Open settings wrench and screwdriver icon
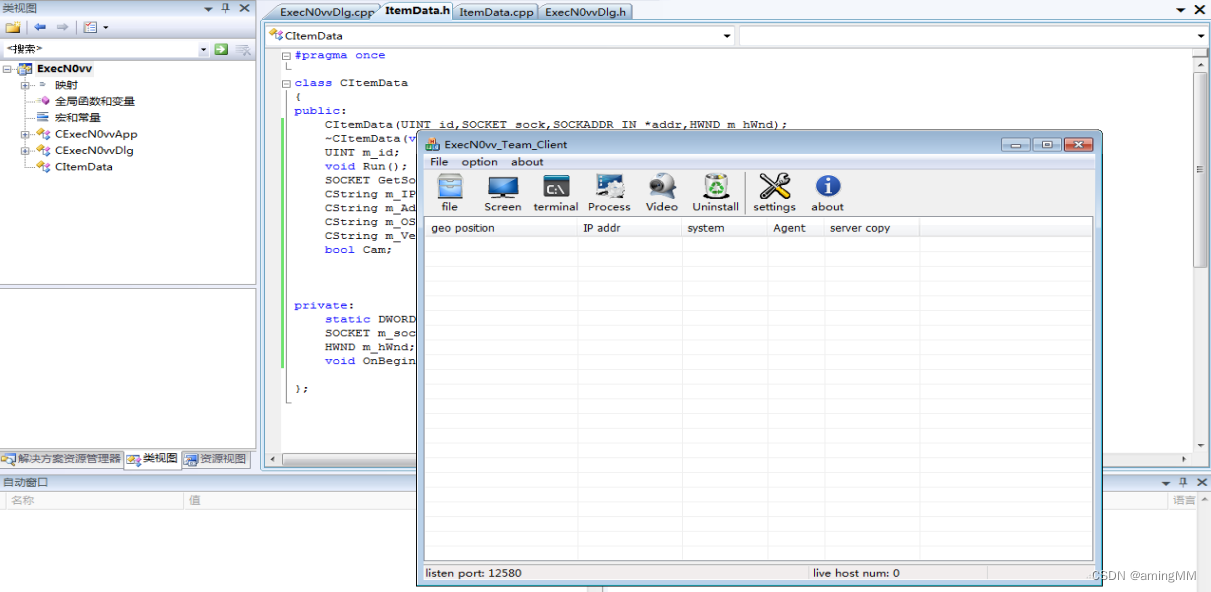 pos(774,187)
